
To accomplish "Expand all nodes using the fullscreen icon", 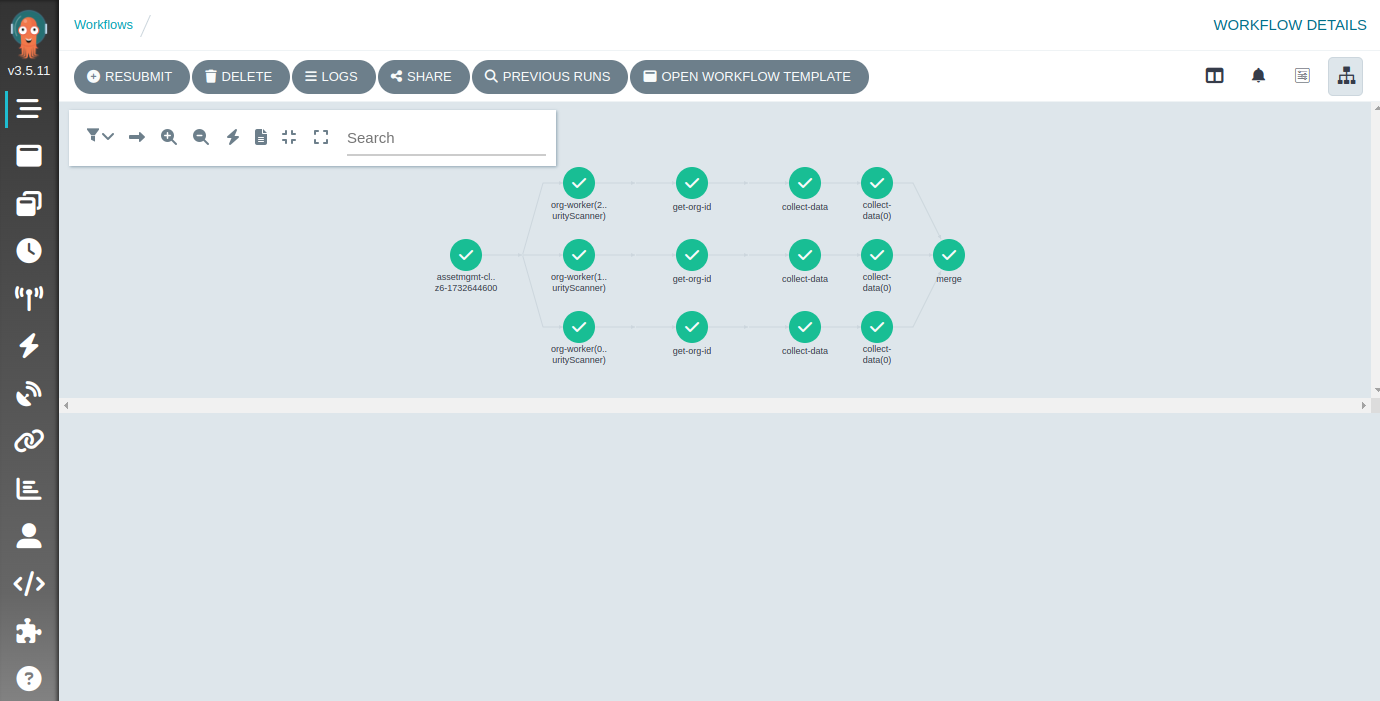I will (x=321, y=137).
